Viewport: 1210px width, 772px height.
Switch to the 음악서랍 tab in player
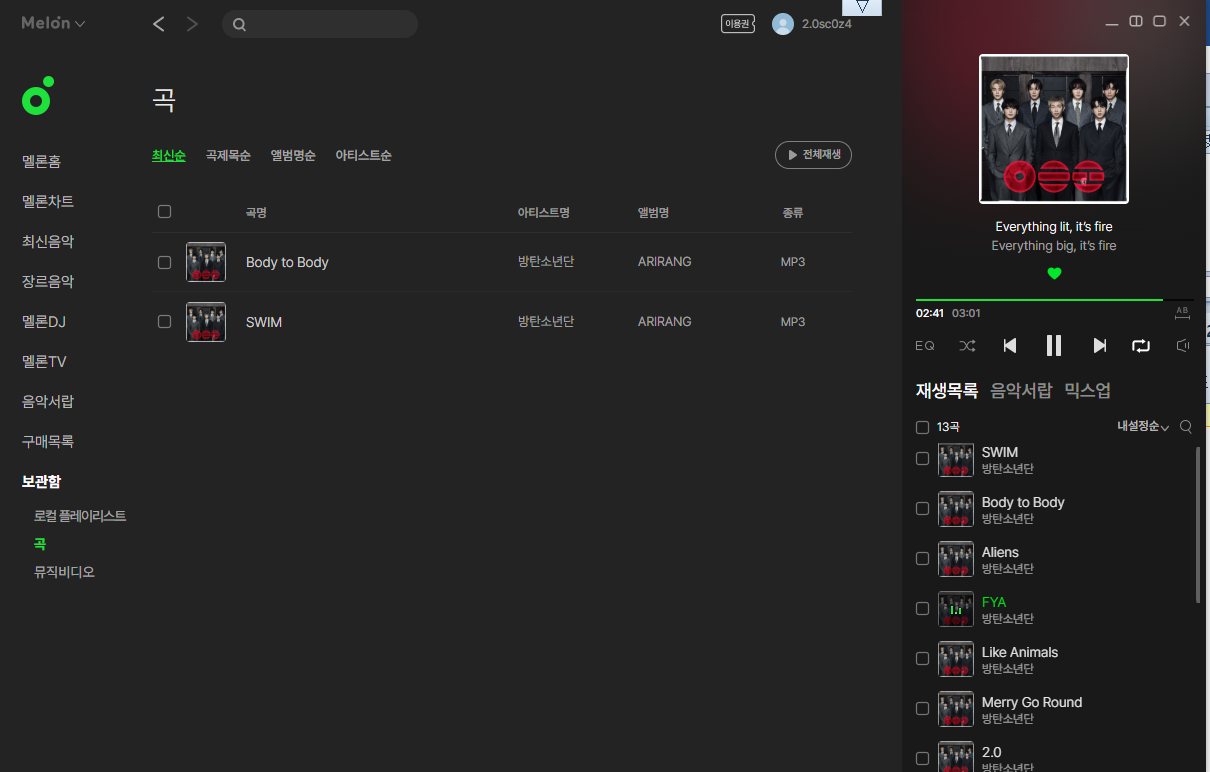[1021, 391]
